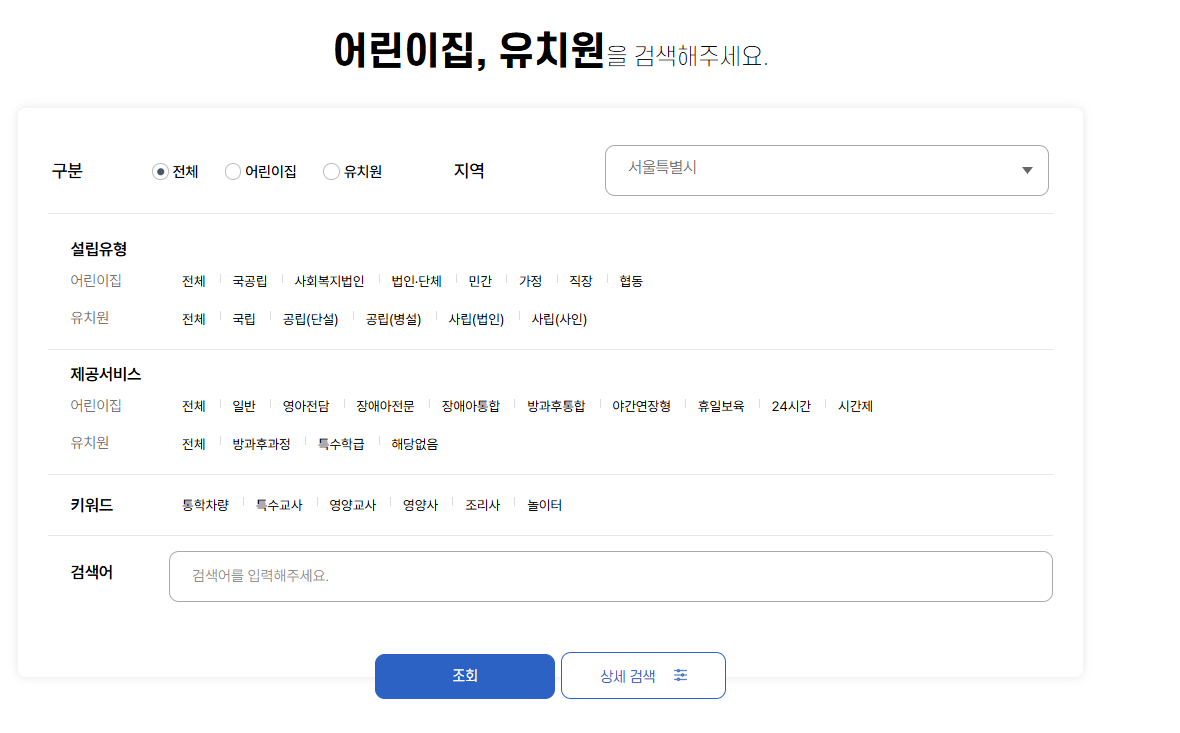This screenshot has height=733, width=1180.
Task: Select the 유치원 radio button
Action: click(331, 172)
